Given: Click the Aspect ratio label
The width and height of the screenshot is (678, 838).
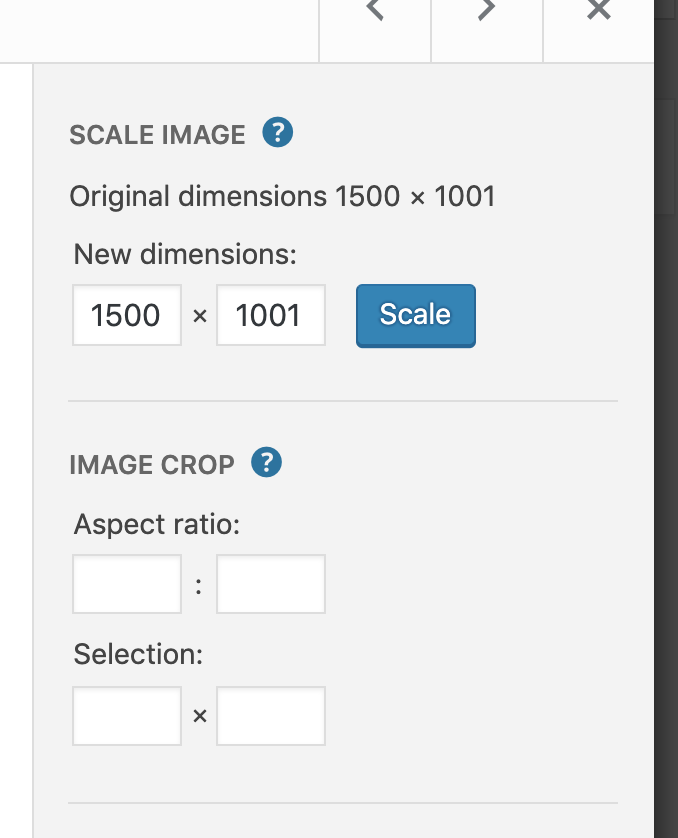Looking at the screenshot, I should [157, 524].
